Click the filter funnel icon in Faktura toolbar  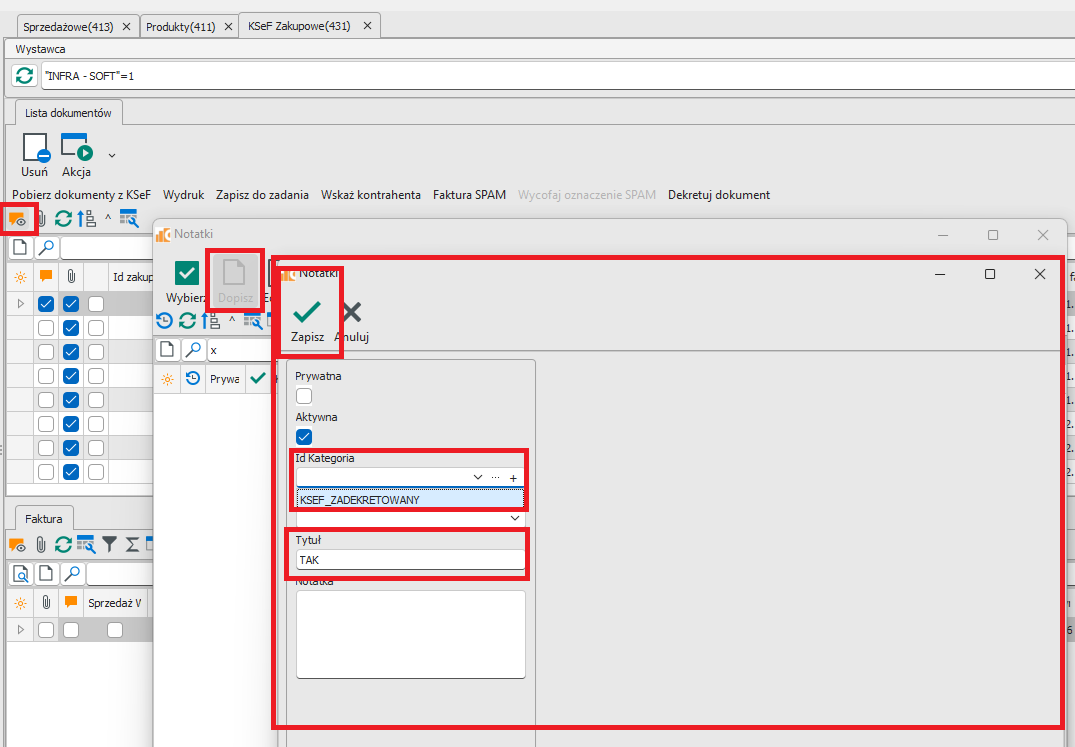(x=110, y=545)
